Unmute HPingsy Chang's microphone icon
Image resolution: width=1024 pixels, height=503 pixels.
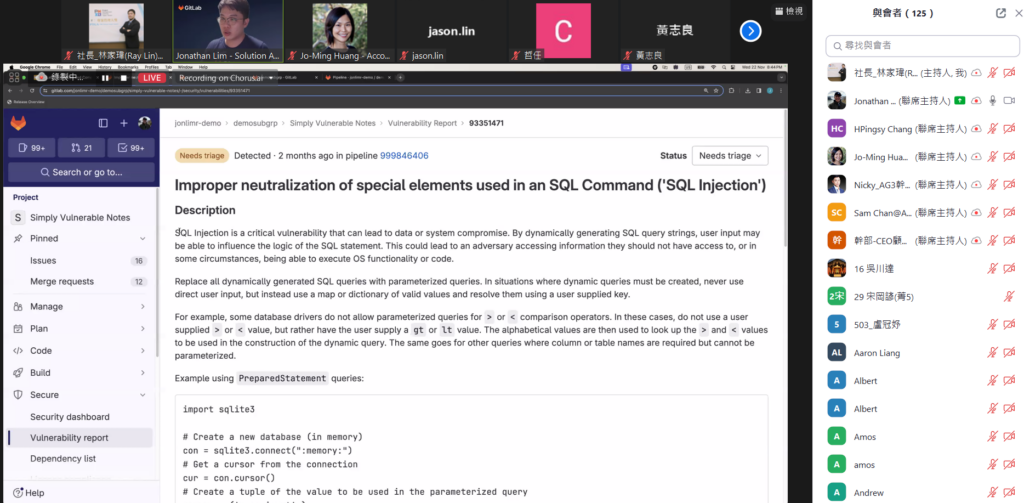click(x=992, y=129)
